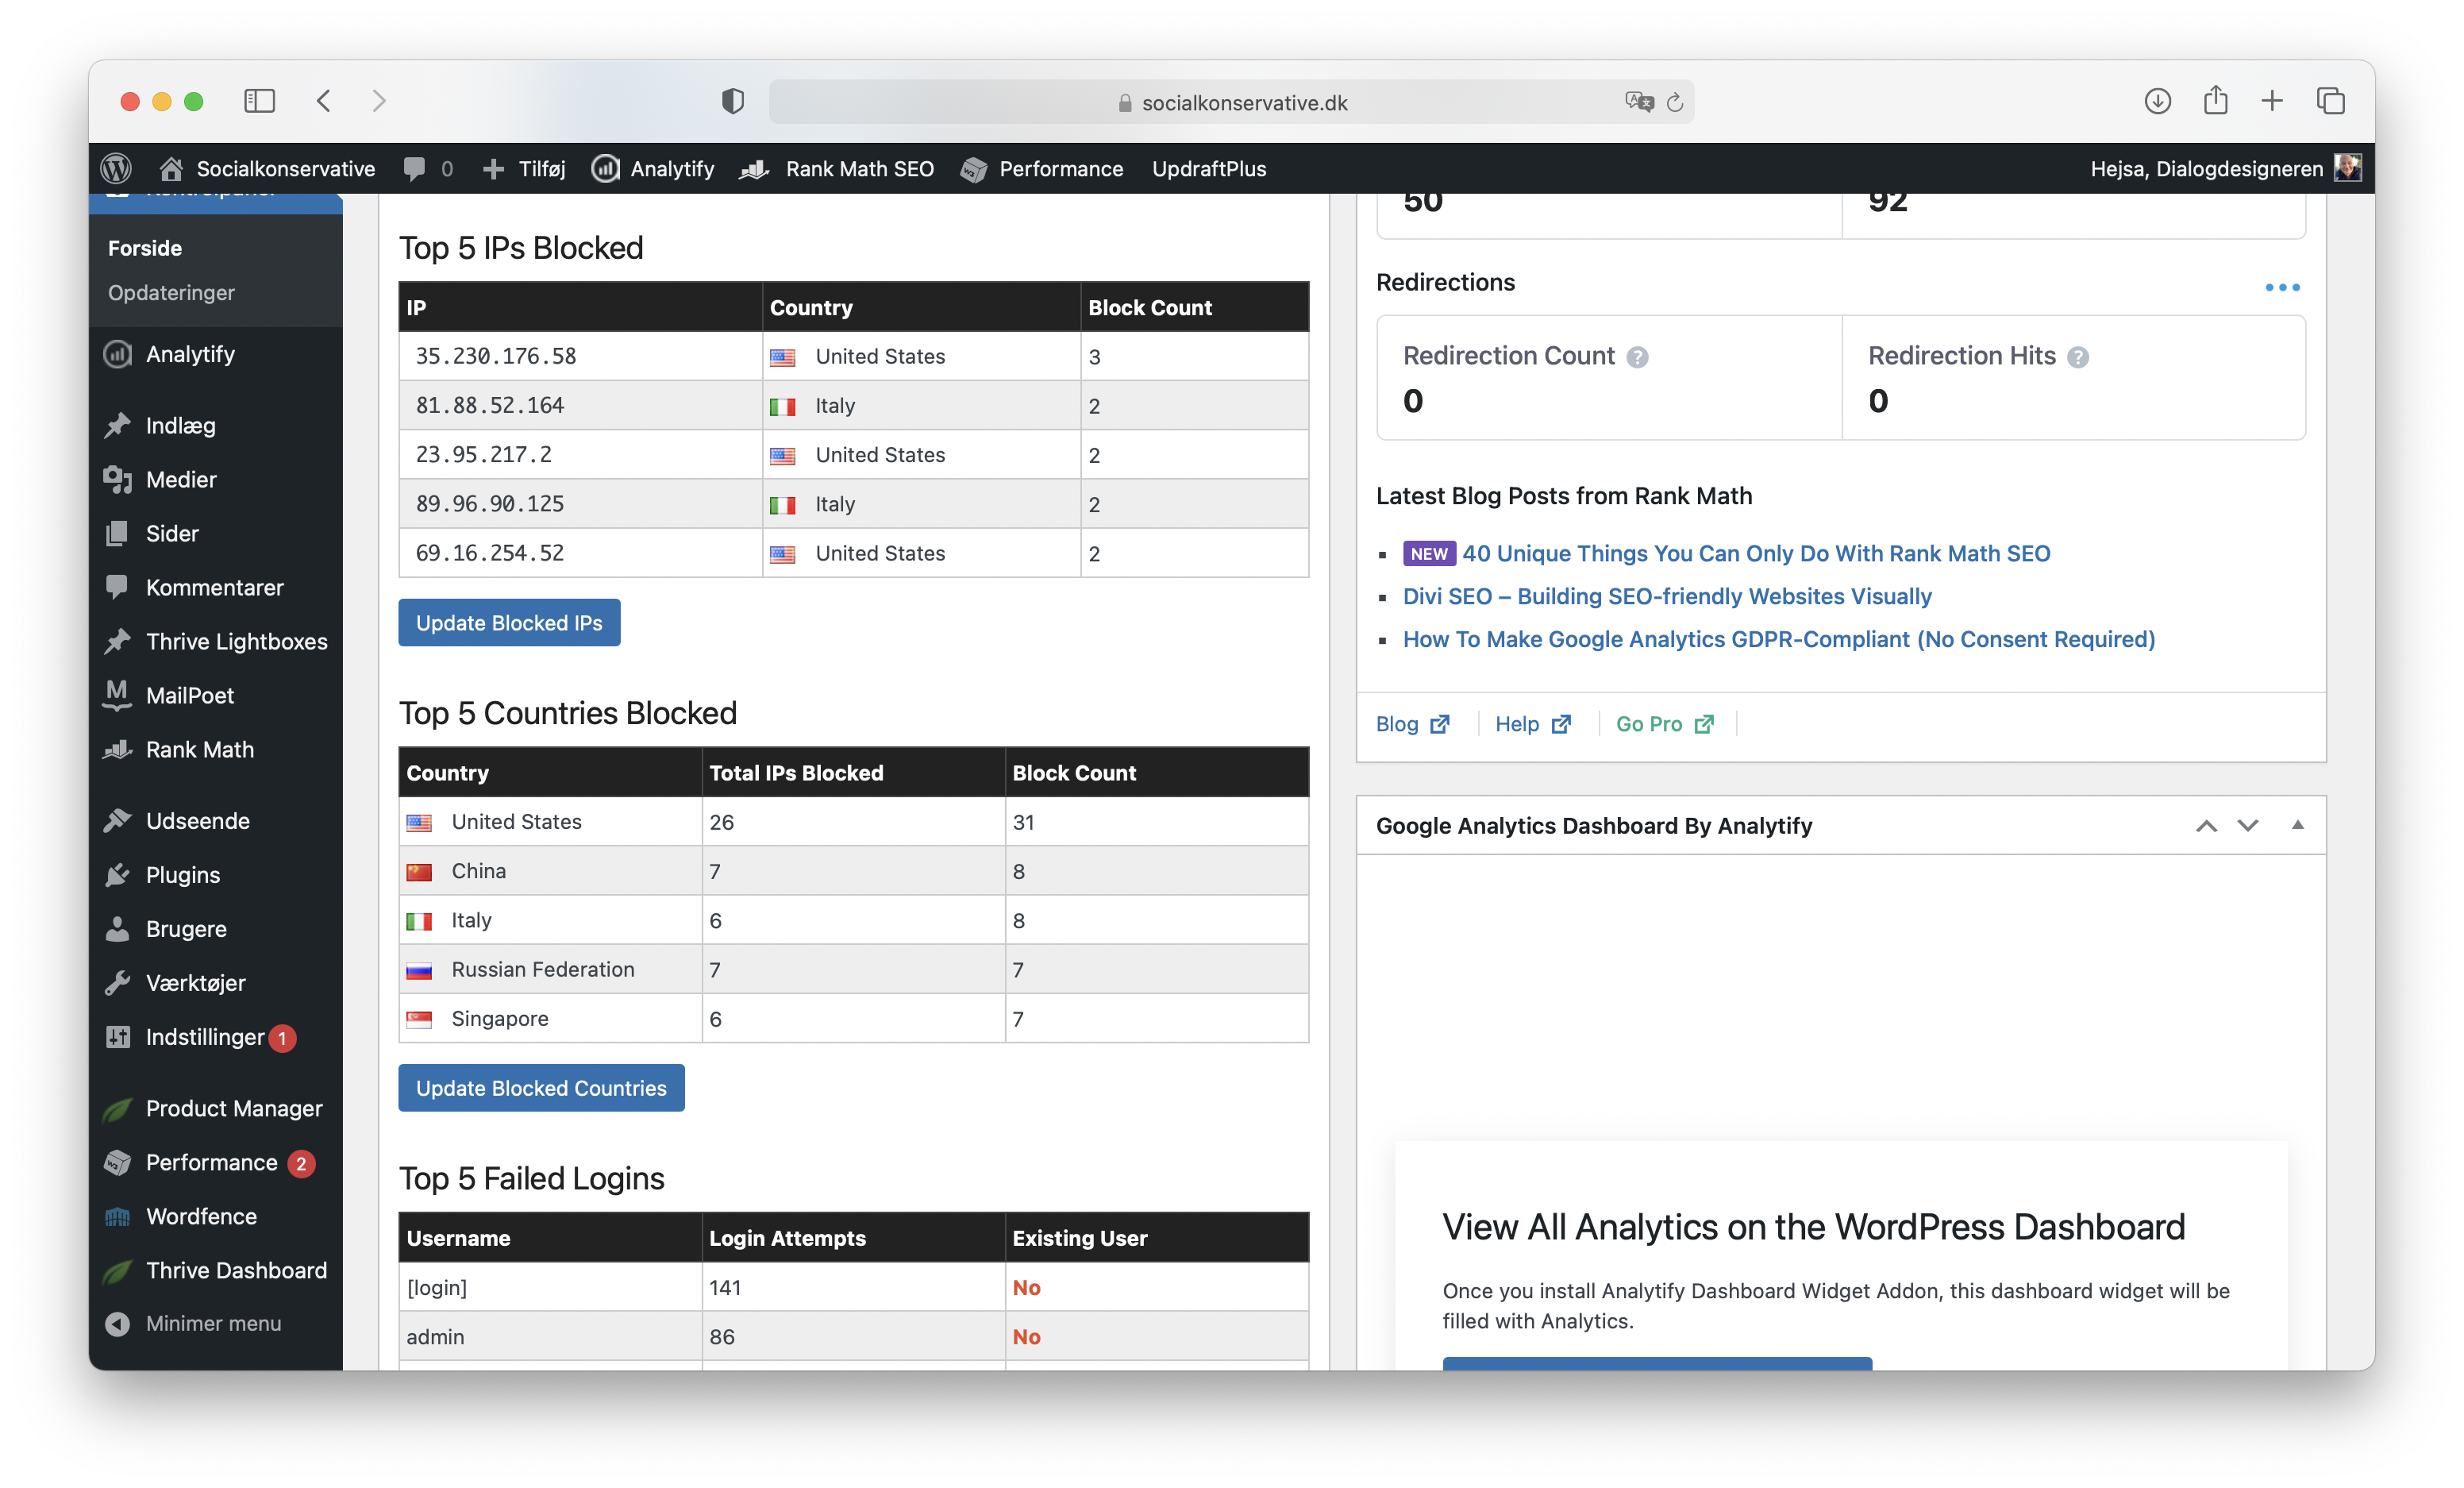
Task: Open the Safari share menu
Action: 2215,100
